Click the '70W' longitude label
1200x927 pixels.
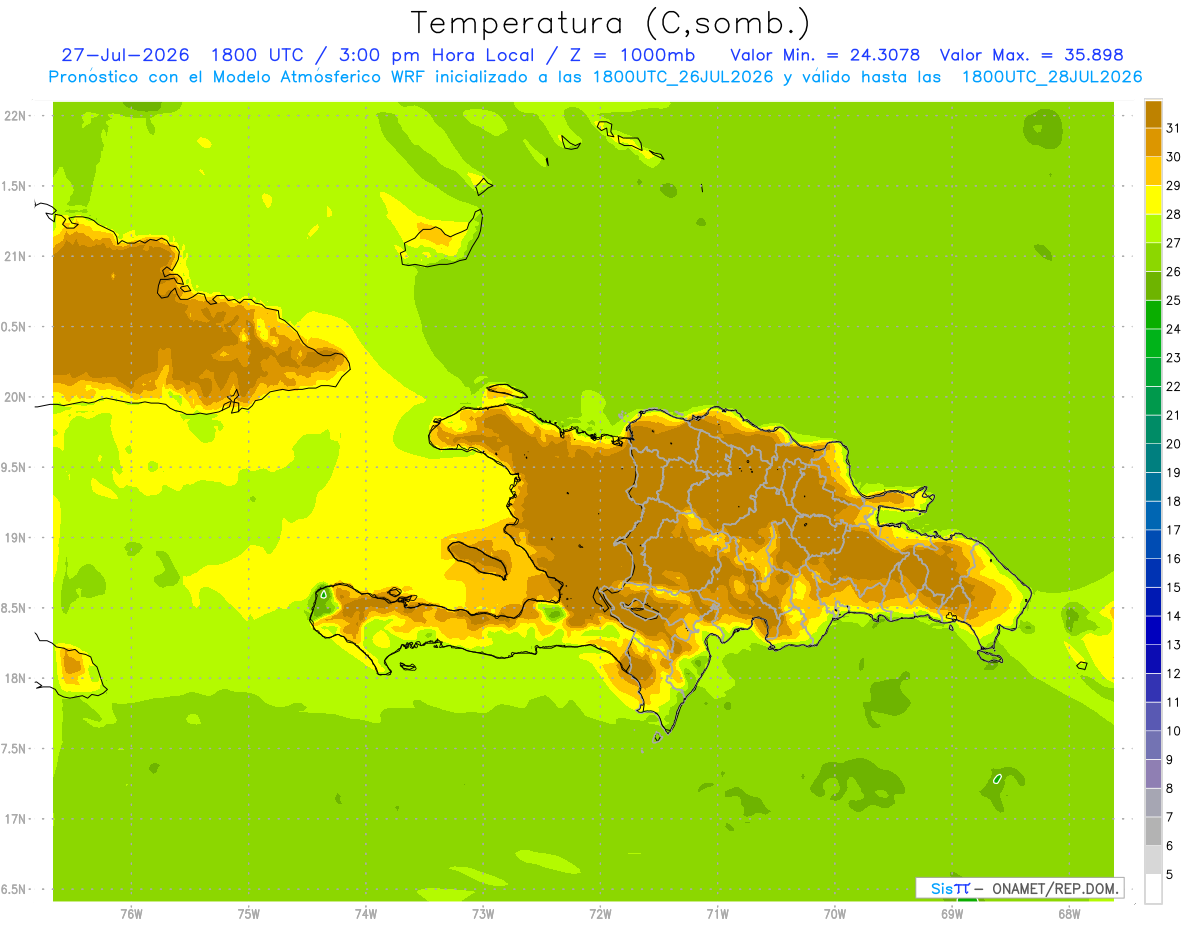pyautogui.click(x=835, y=913)
